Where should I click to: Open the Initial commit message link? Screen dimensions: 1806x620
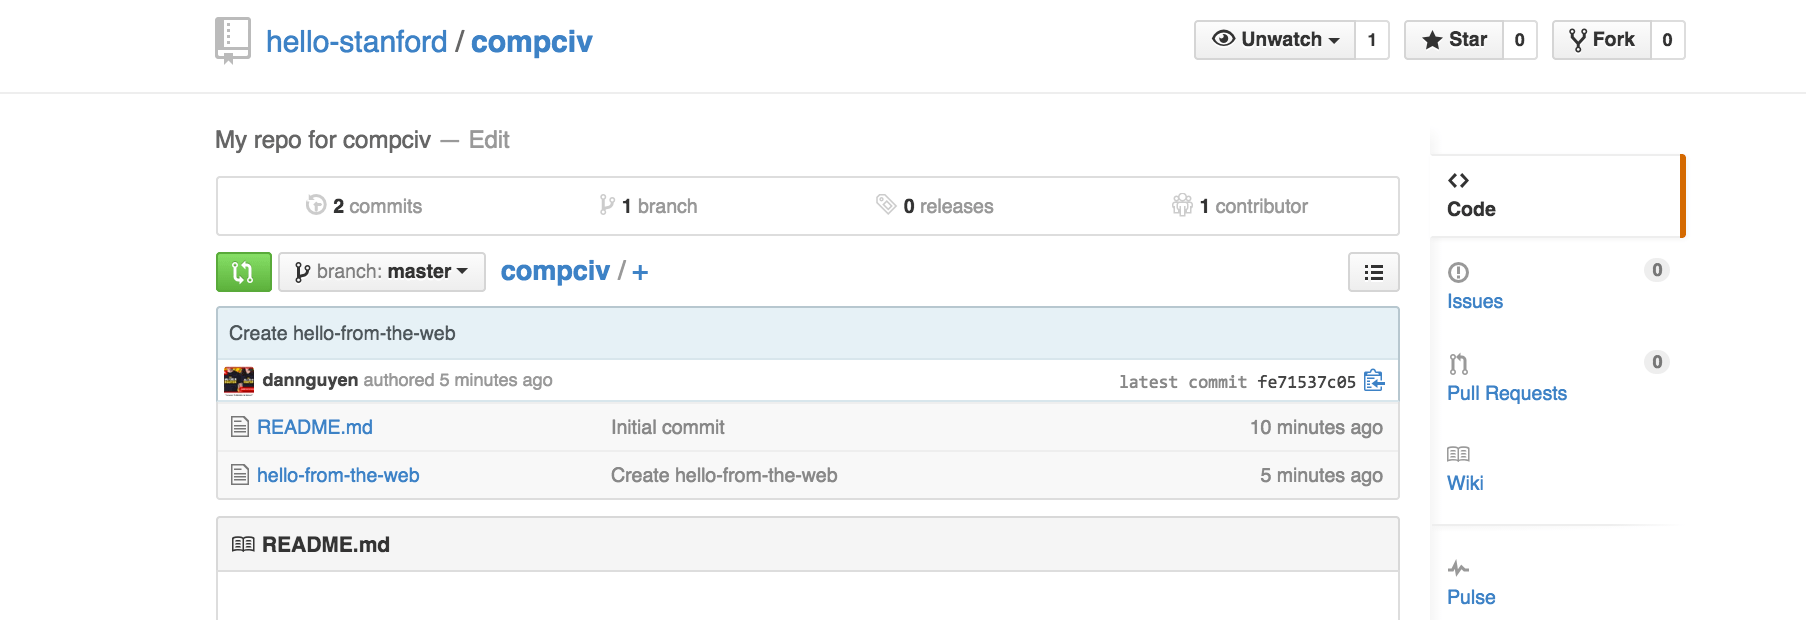[668, 427]
